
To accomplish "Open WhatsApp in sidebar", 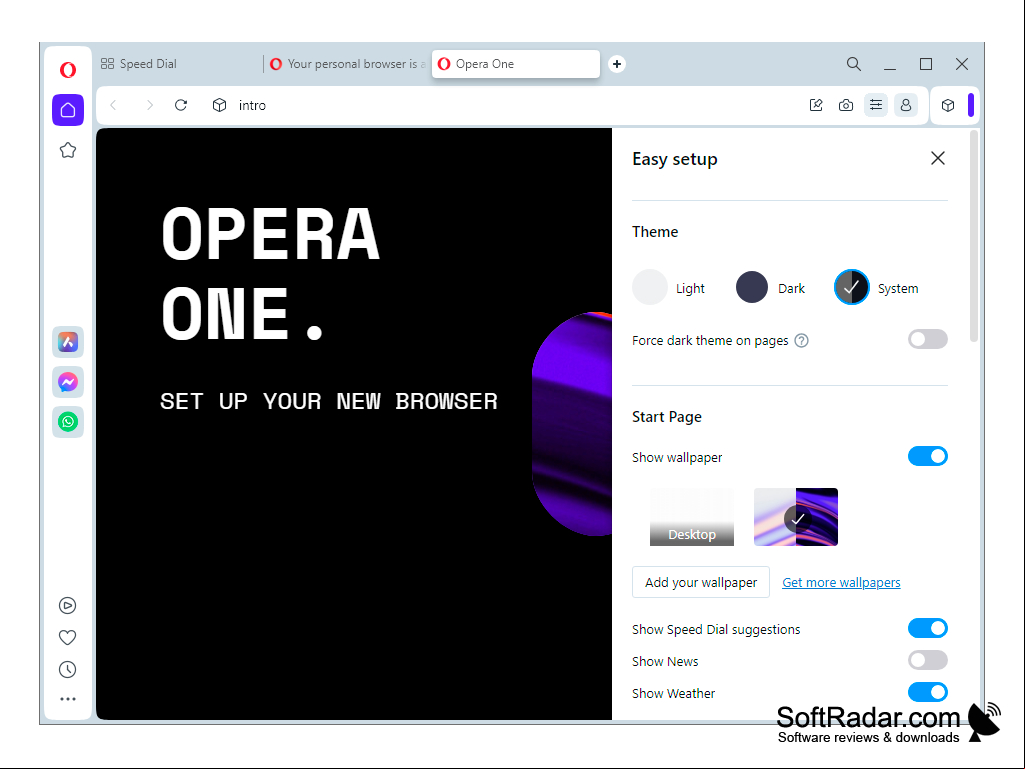I will point(68,422).
